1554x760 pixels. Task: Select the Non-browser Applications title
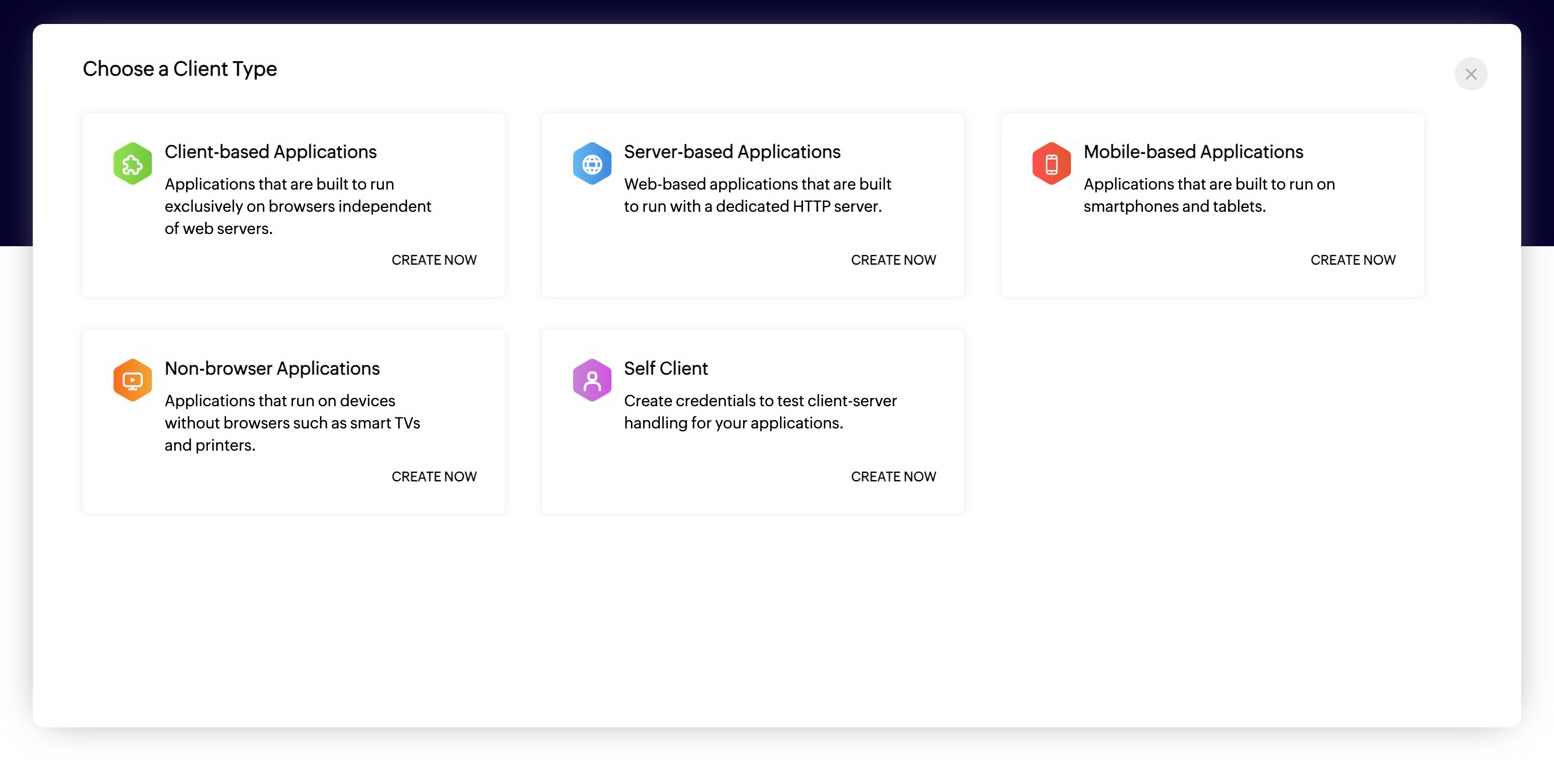tap(272, 369)
